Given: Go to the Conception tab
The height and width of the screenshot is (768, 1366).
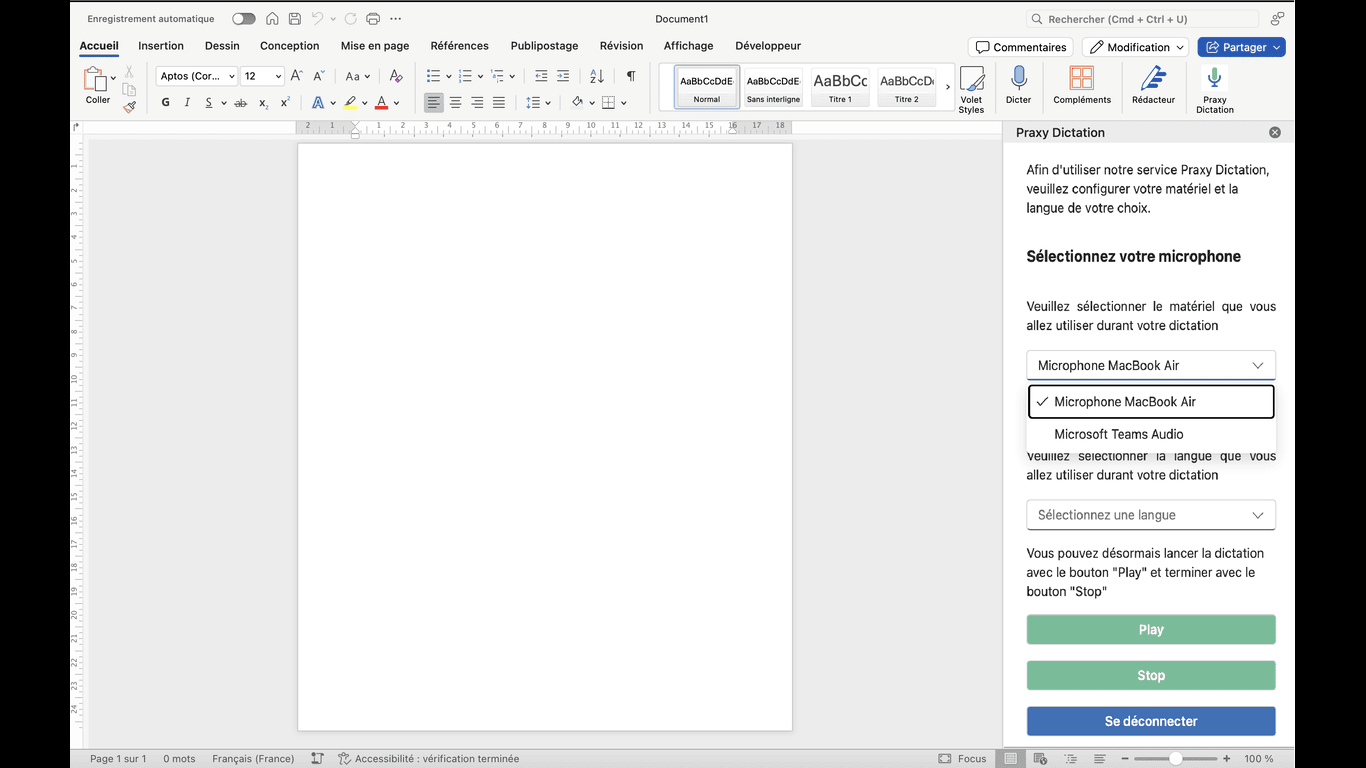Looking at the screenshot, I should pos(290,46).
